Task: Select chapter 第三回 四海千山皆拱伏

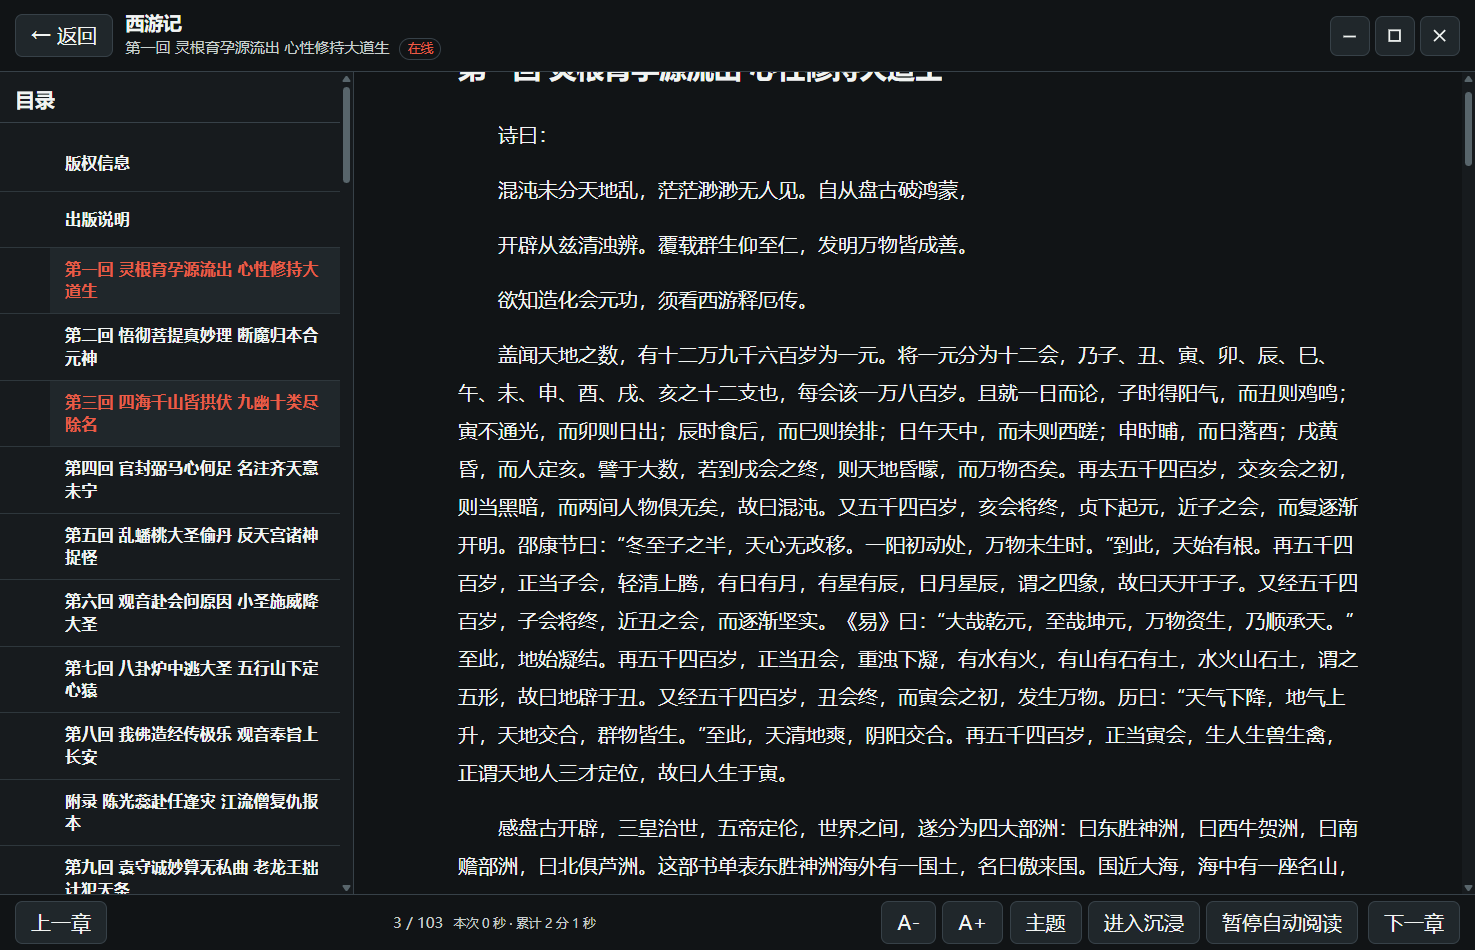Action: click(195, 413)
